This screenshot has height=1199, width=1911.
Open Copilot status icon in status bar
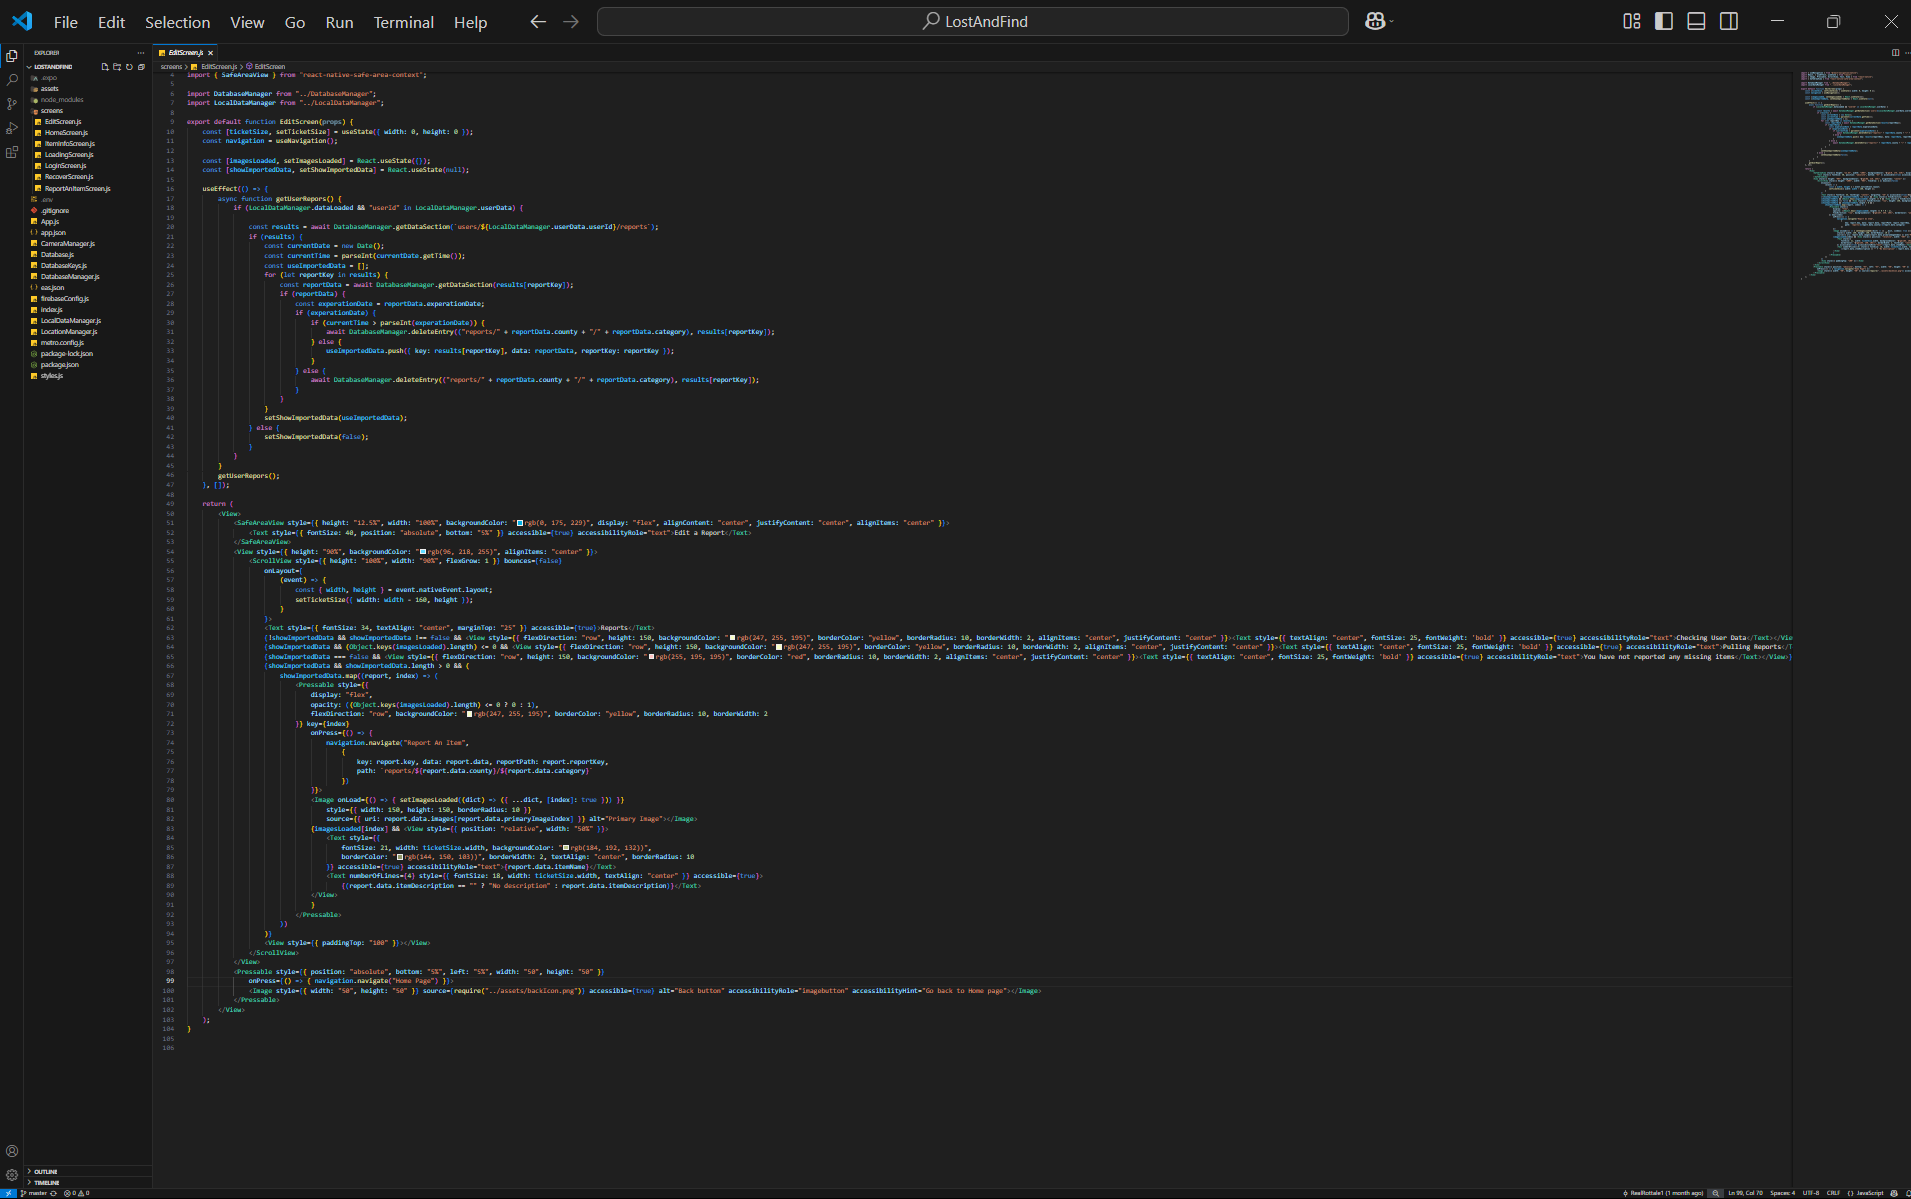click(x=1894, y=1193)
